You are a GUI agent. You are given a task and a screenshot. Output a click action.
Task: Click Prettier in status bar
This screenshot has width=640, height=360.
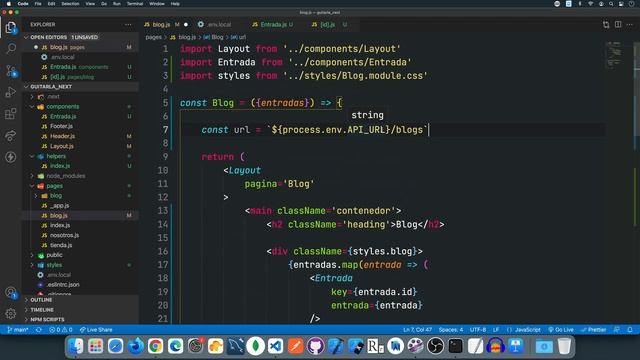pos(594,330)
